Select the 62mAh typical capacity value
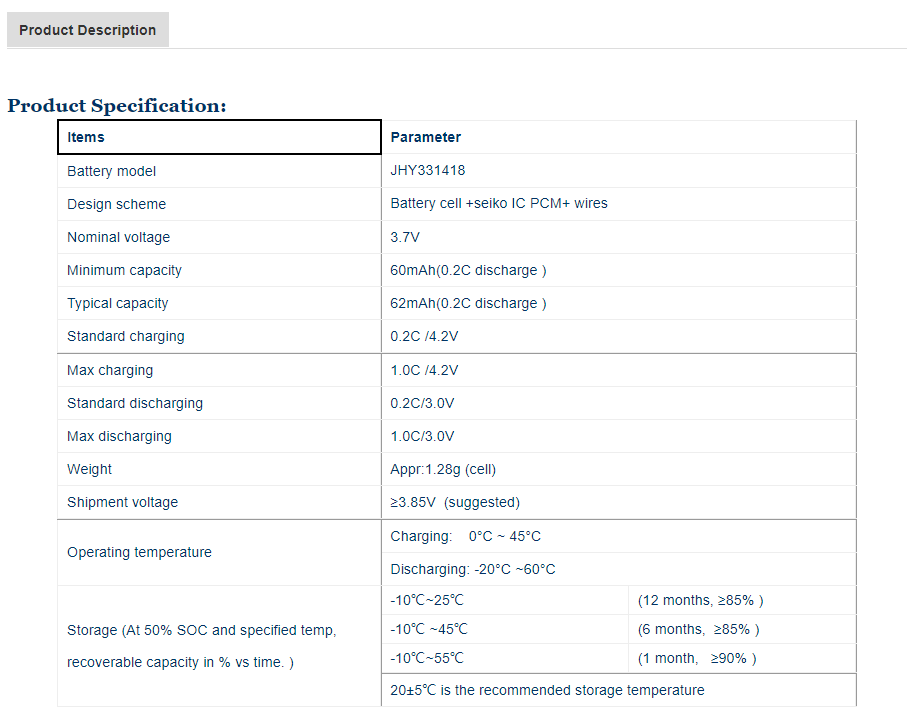This screenshot has height=723, width=916. tap(468, 303)
